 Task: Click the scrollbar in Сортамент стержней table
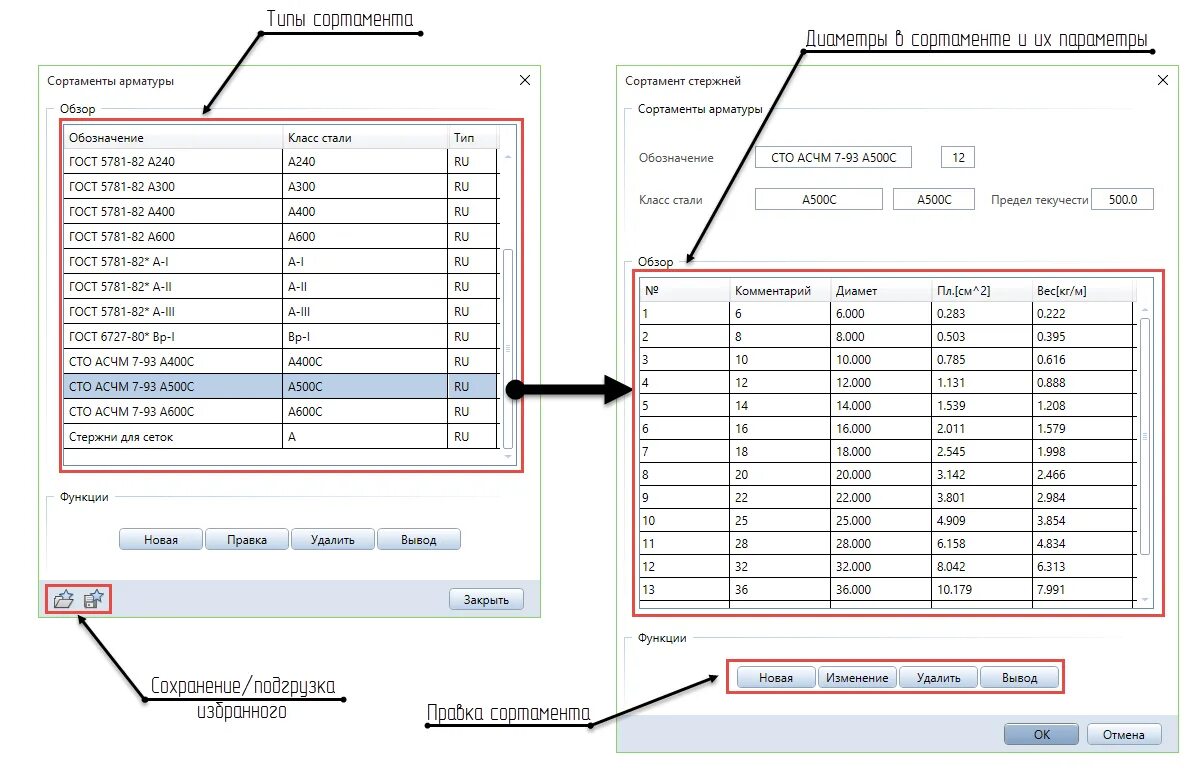pyautogui.click(x=1145, y=435)
